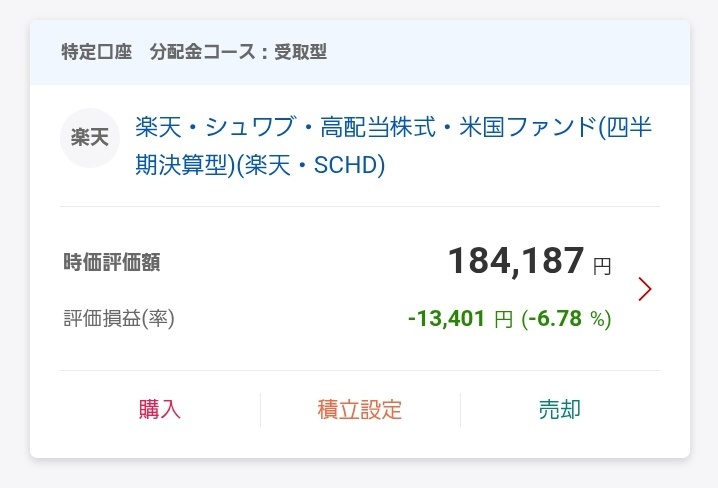Tap the 購入 button
This screenshot has height=488, width=718.
[x=160, y=409]
